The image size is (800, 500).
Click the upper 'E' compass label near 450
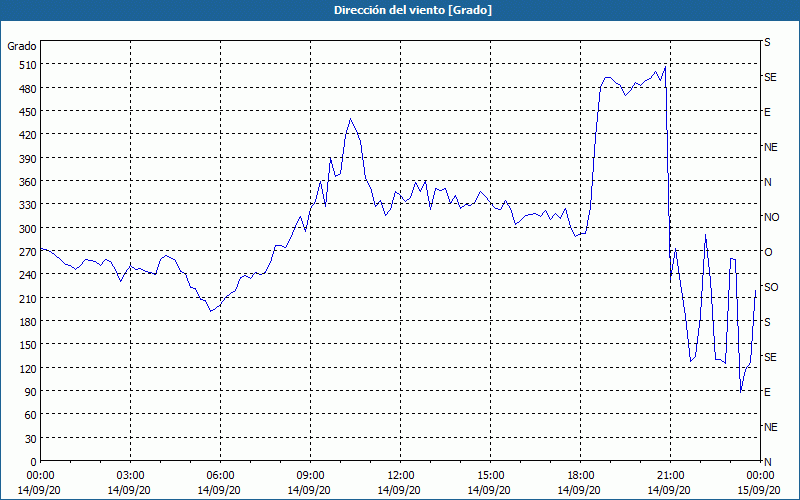pos(767,112)
